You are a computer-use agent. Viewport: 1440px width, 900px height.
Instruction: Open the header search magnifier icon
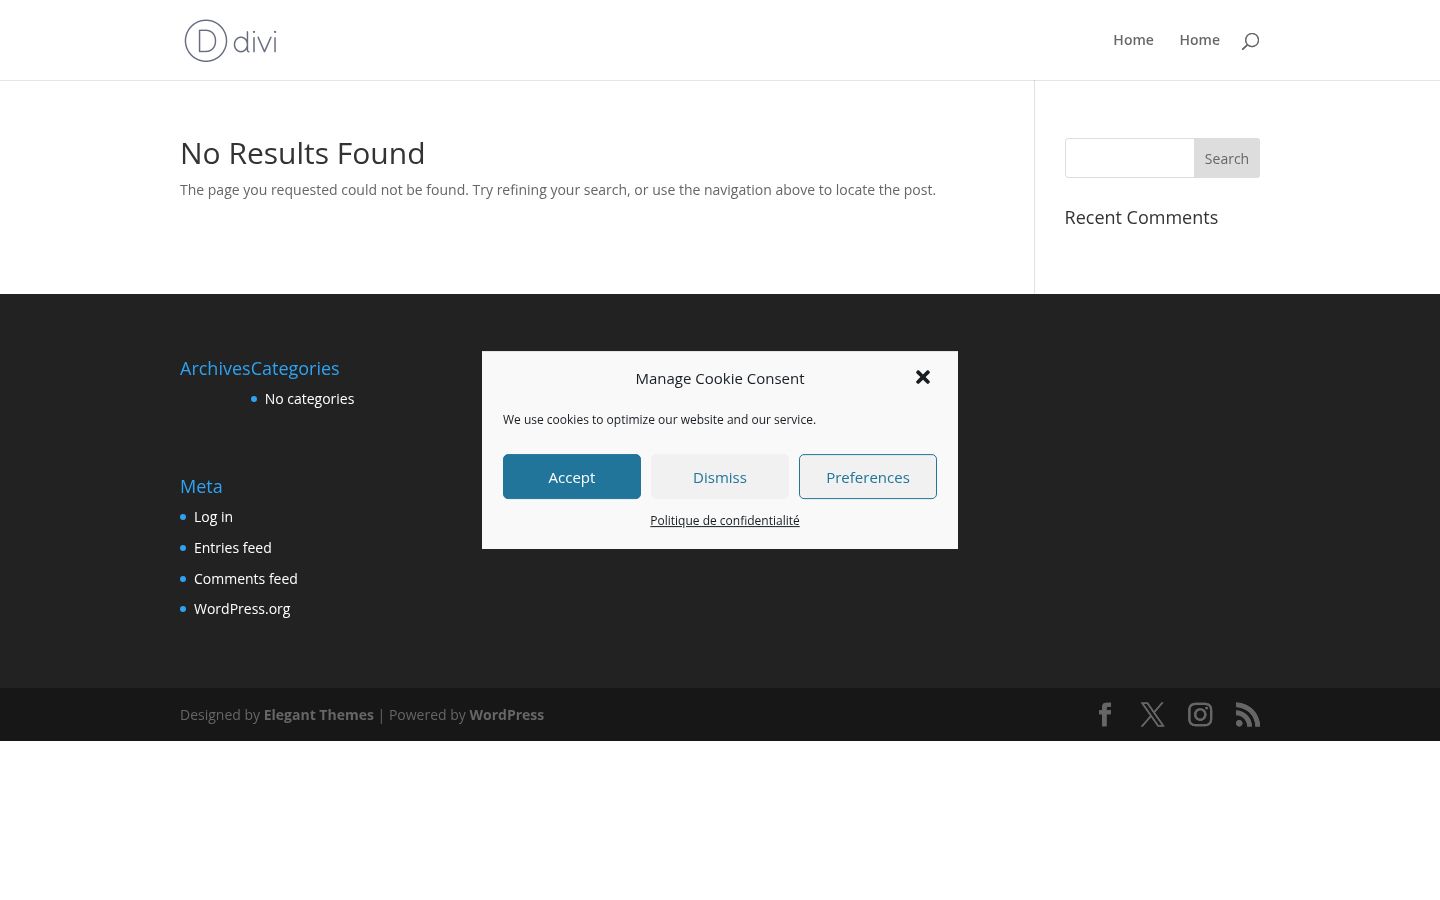click(1250, 41)
